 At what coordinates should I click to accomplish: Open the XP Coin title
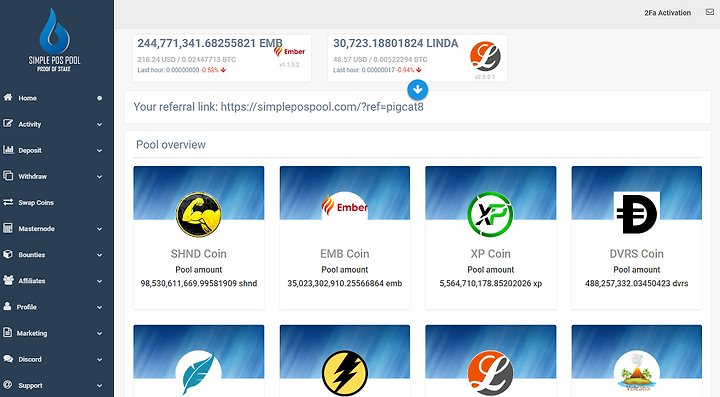coord(490,254)
